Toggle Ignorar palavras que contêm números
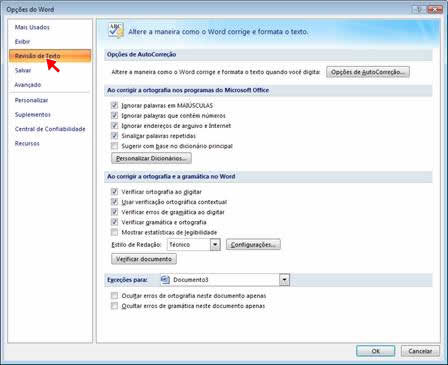 point(114,116)
